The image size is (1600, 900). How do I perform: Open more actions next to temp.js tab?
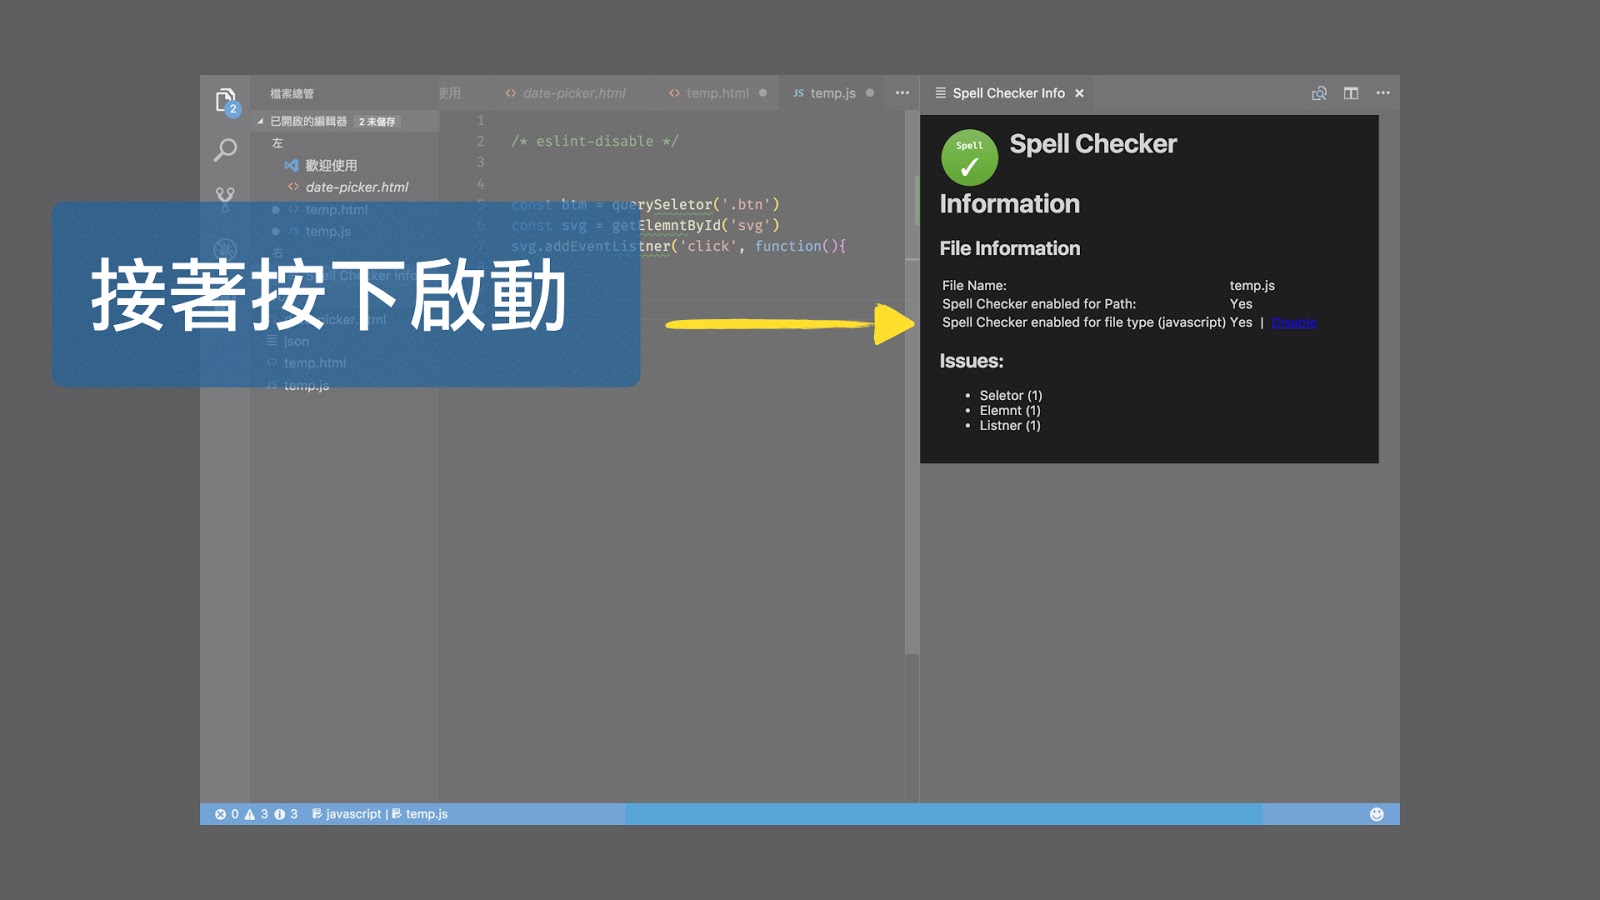902,93
